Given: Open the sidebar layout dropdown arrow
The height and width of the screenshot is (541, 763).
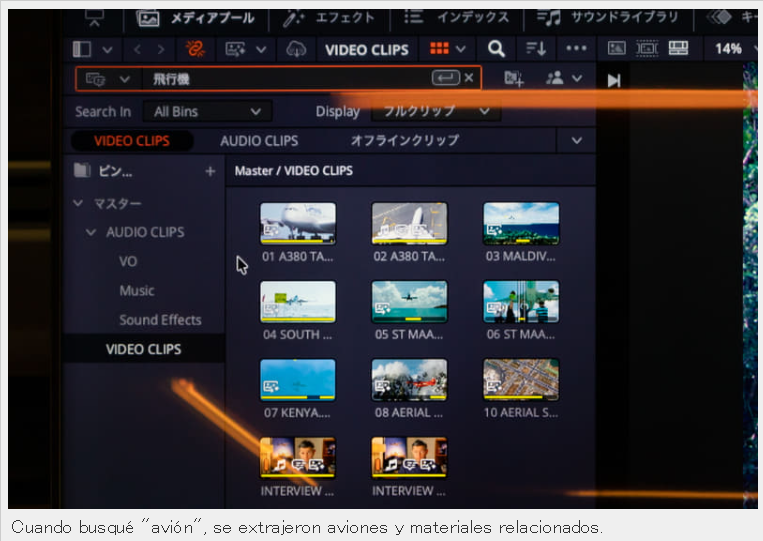Looking at the screenshot, I should [x=108, y=49].
